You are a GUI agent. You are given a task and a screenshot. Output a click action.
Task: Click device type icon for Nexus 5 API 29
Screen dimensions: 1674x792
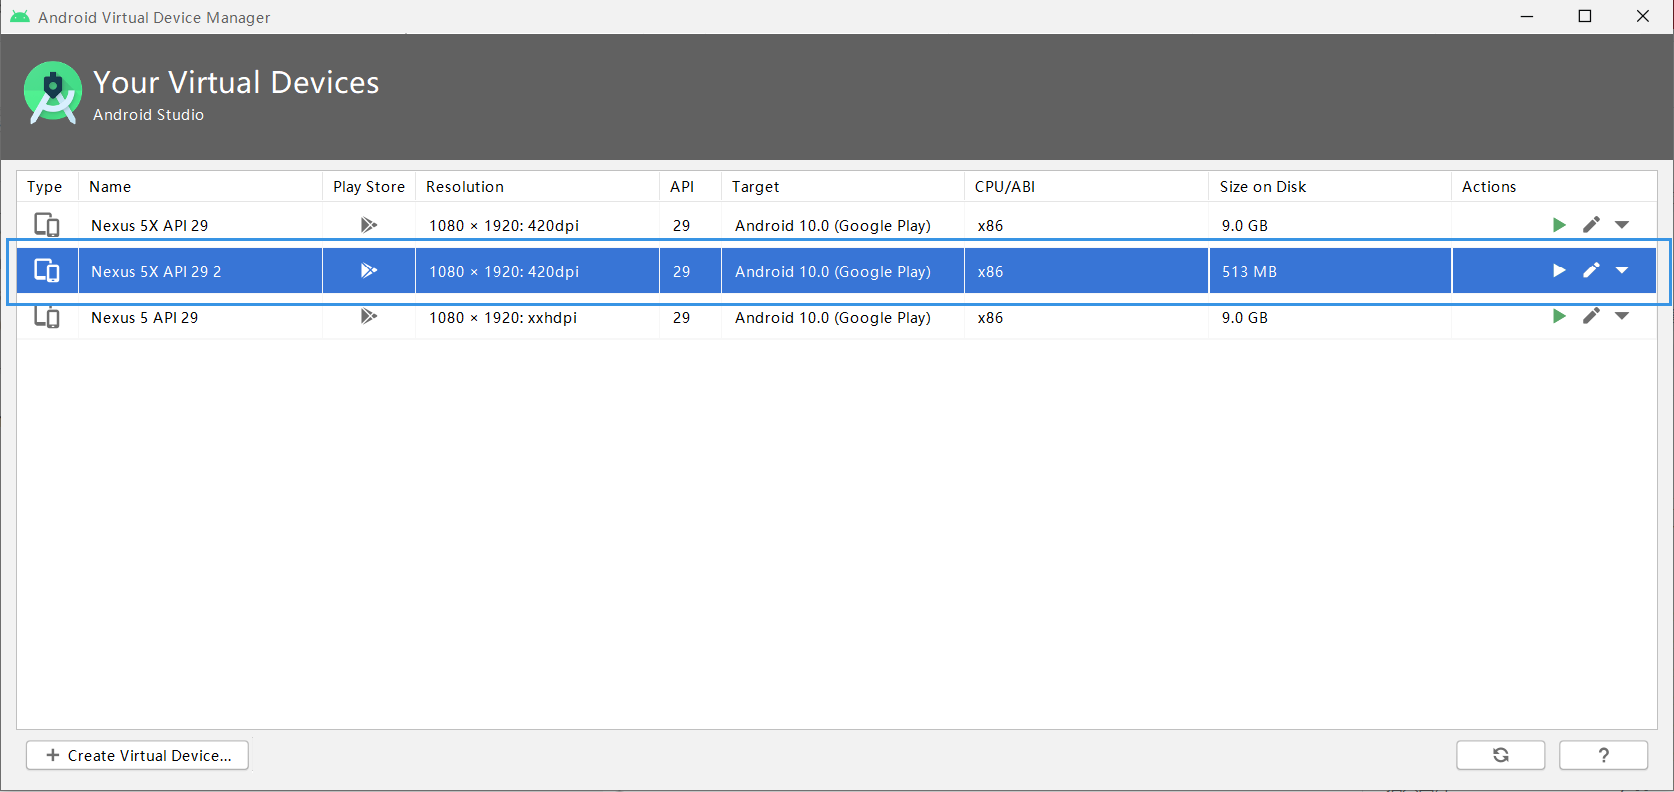[47, 317]
